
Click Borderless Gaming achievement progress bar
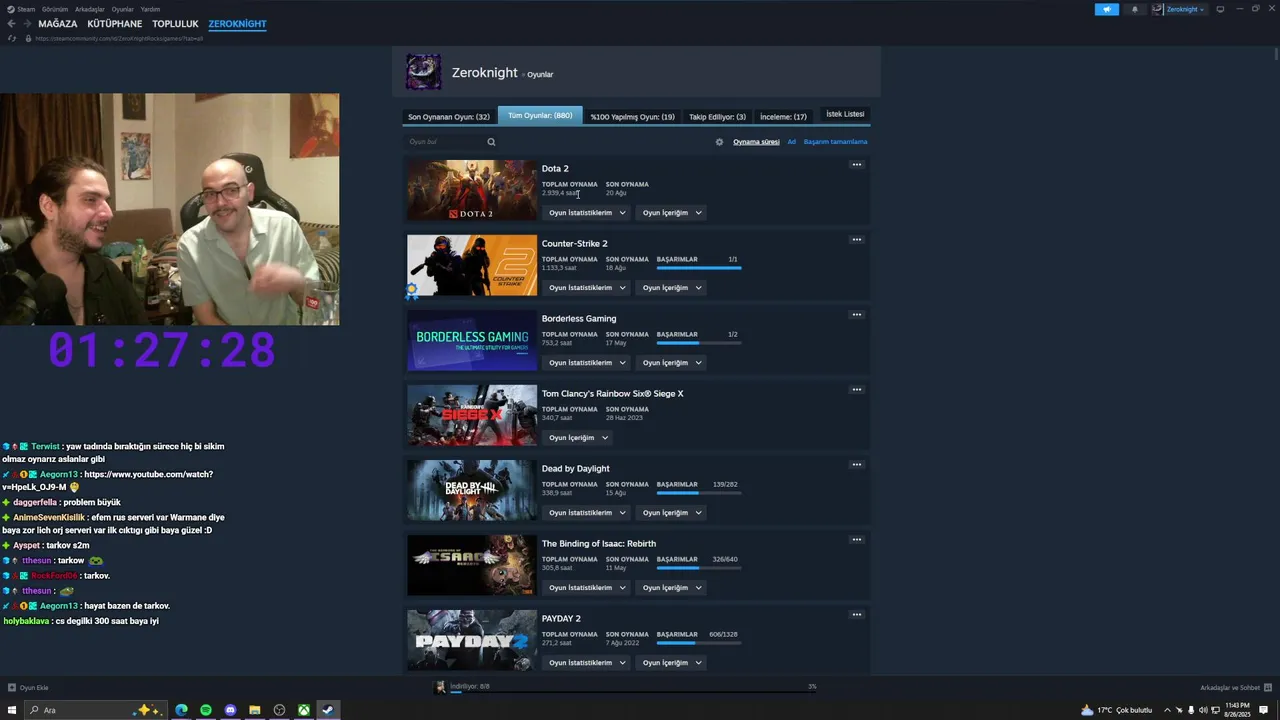pos(699,343)
